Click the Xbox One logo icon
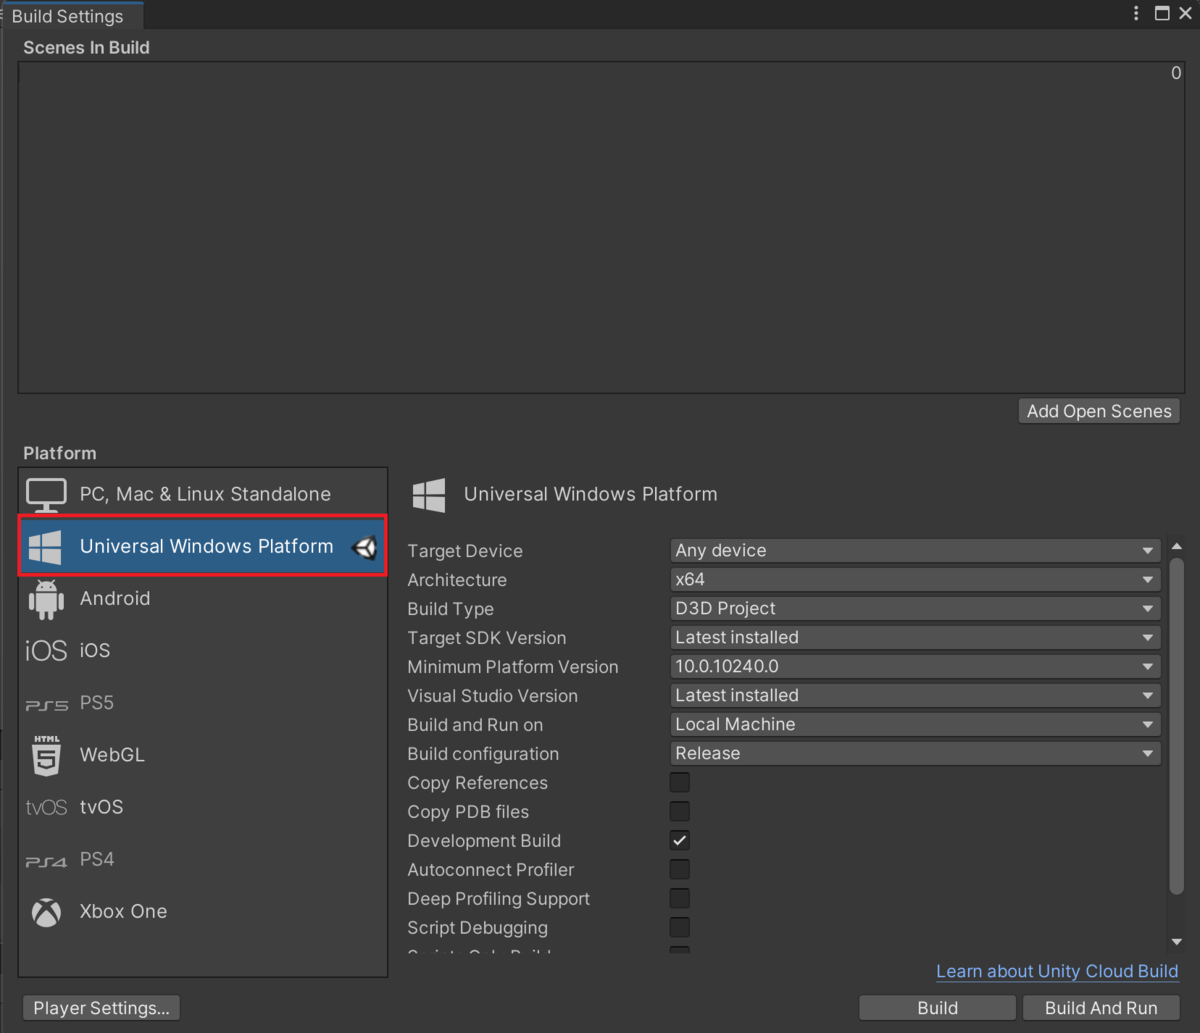The height and width of the screenshot is (1033, 1200). pos(46,912)
